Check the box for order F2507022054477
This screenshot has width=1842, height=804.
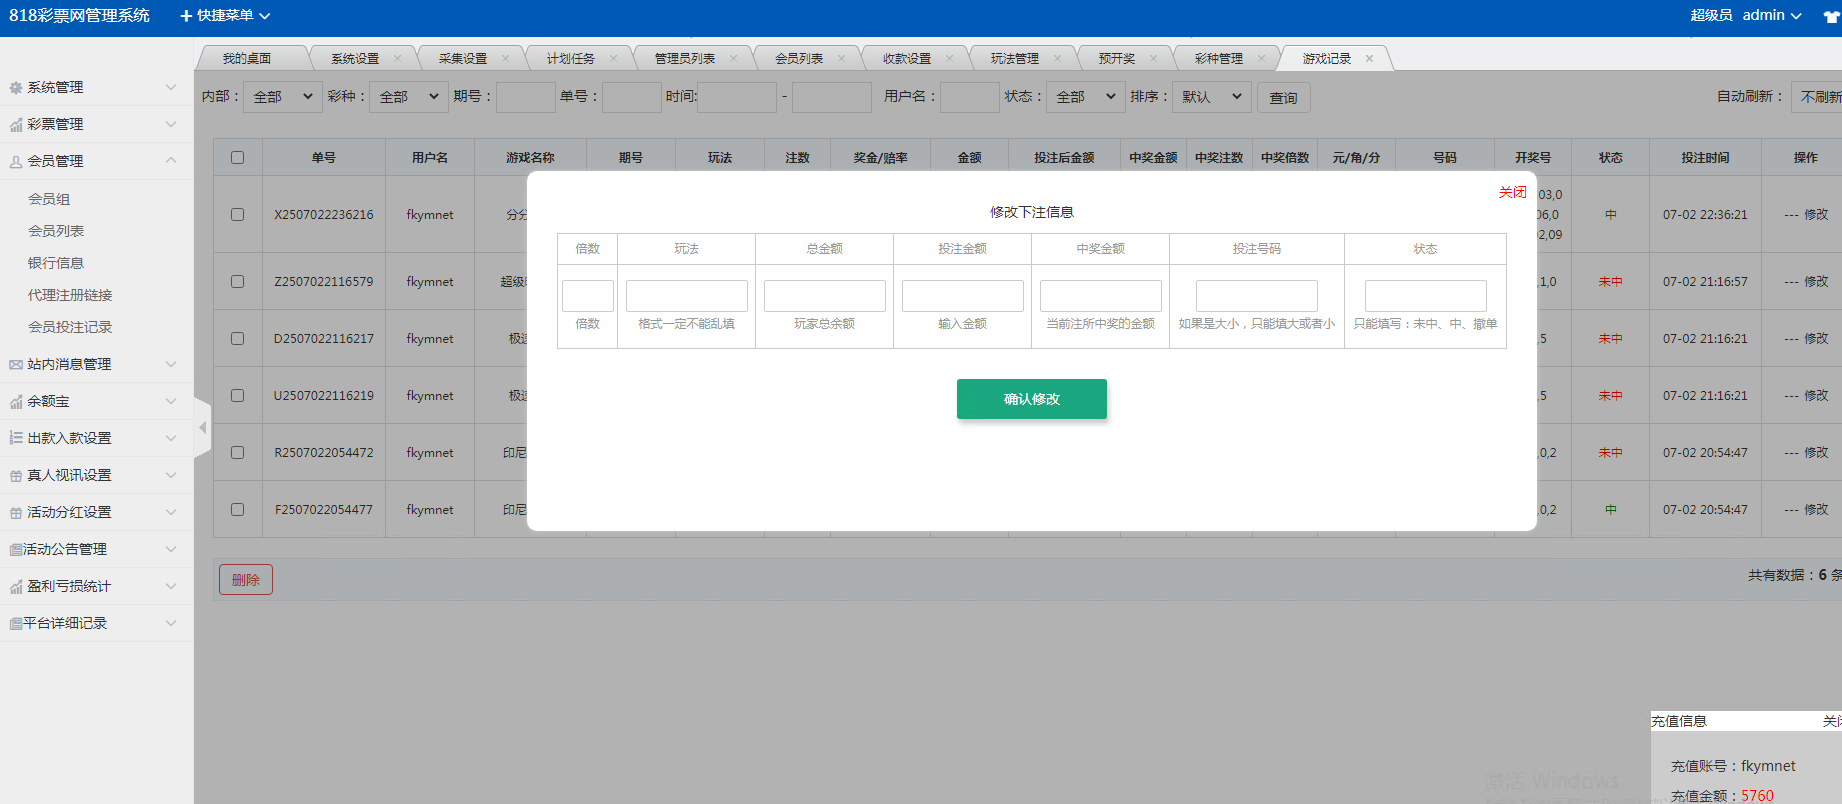(x=237, y=510)
